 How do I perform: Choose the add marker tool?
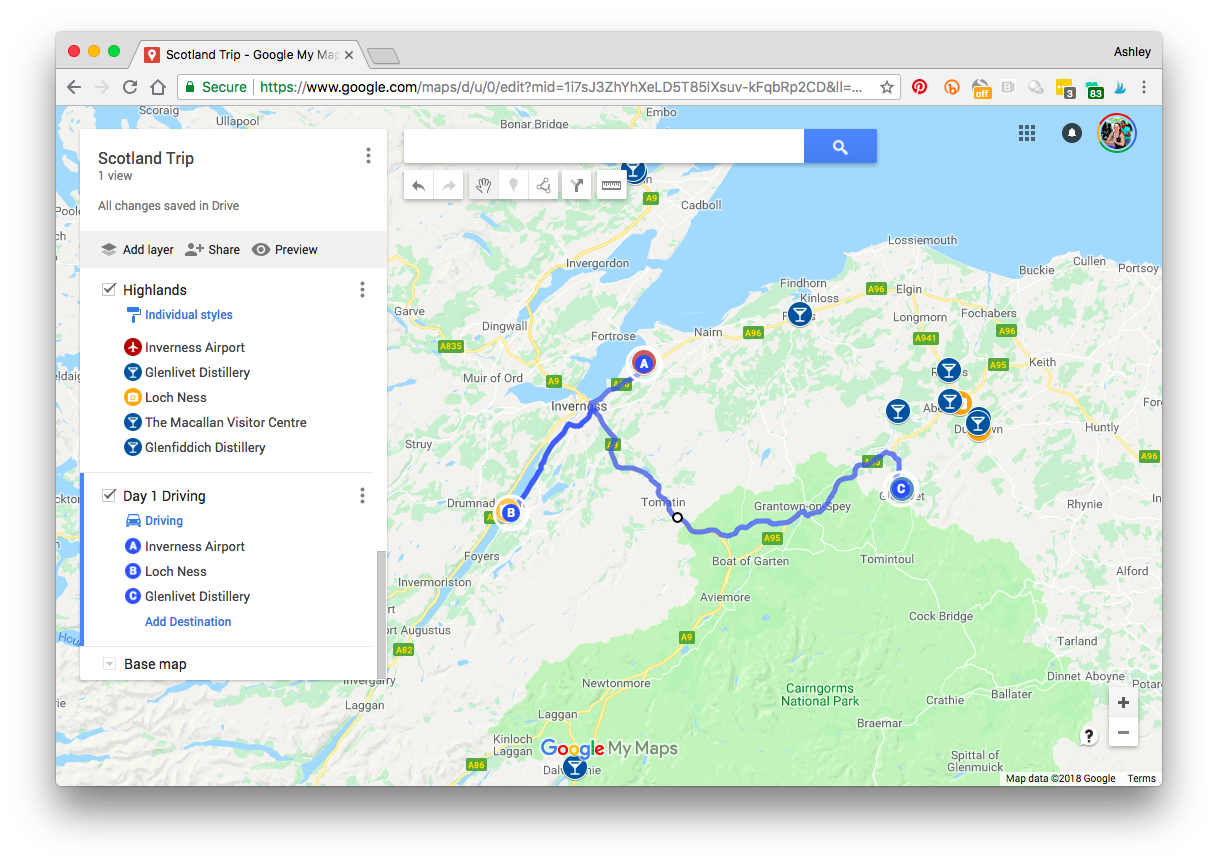click(x=513, y=185)
